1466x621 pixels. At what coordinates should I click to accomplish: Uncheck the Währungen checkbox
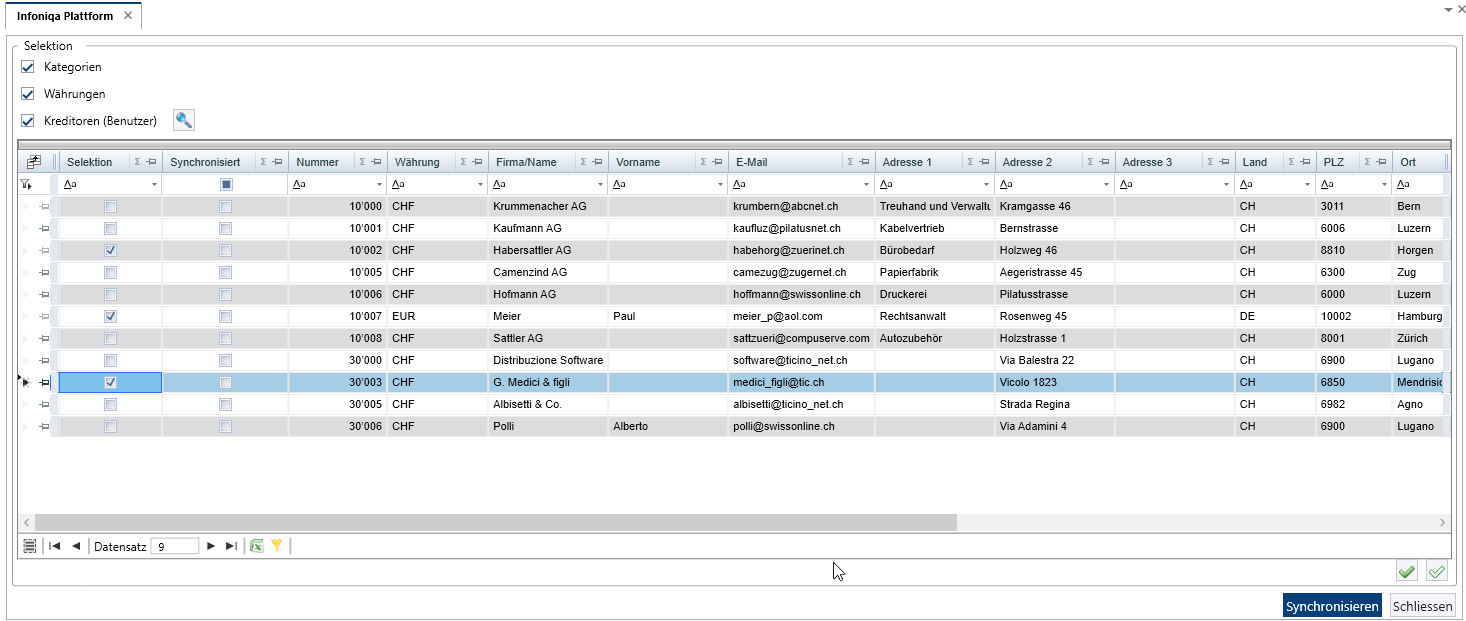pyautogui.click(x=28, y=94)
